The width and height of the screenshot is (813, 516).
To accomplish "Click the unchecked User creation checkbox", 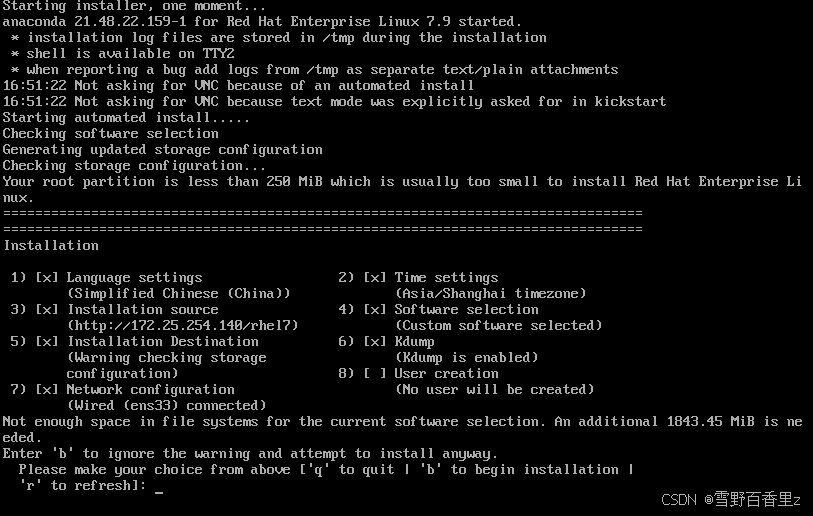I will coord(375,373).
